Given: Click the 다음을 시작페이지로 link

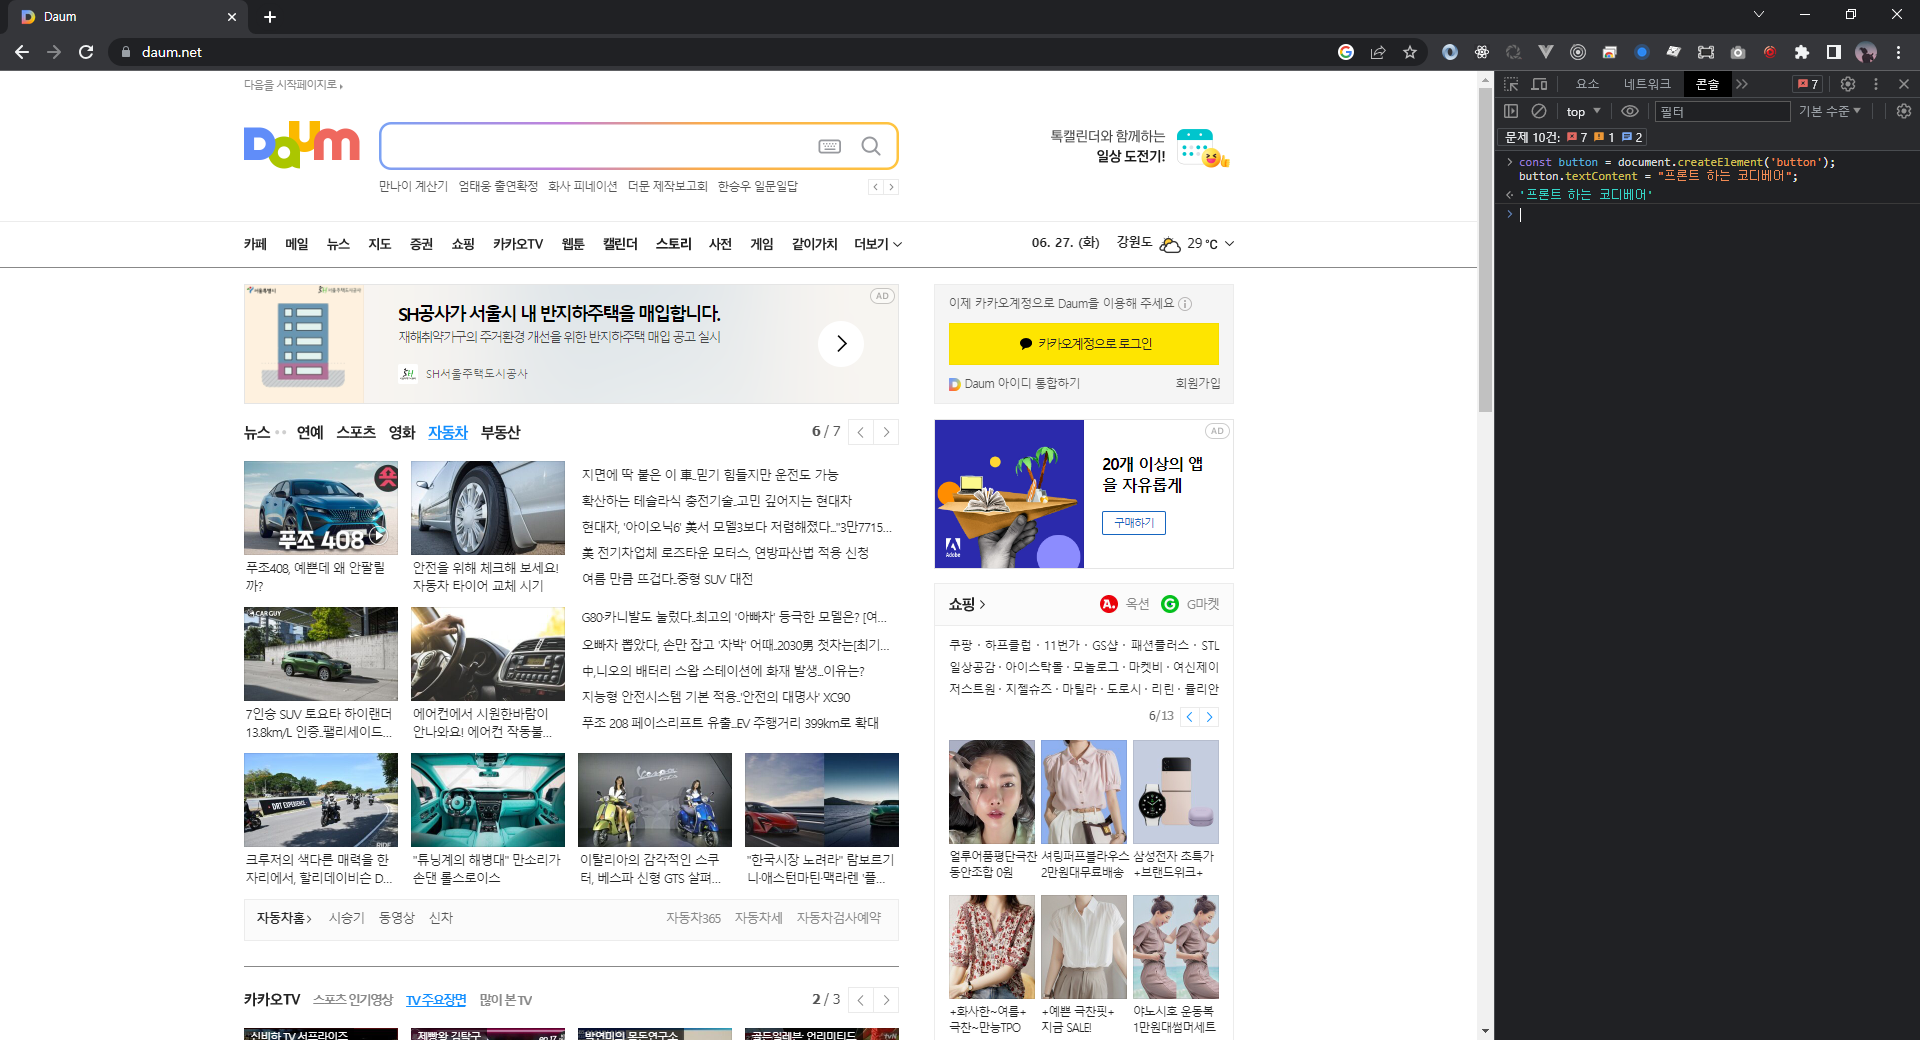Looking at the screenshot, I should click(x=293, y=85).
